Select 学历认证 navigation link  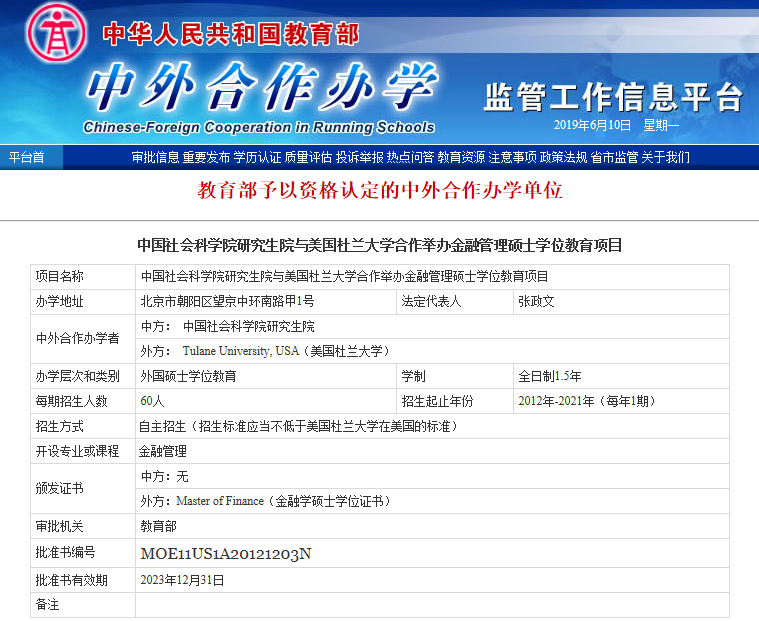click(x=257, y=157)
